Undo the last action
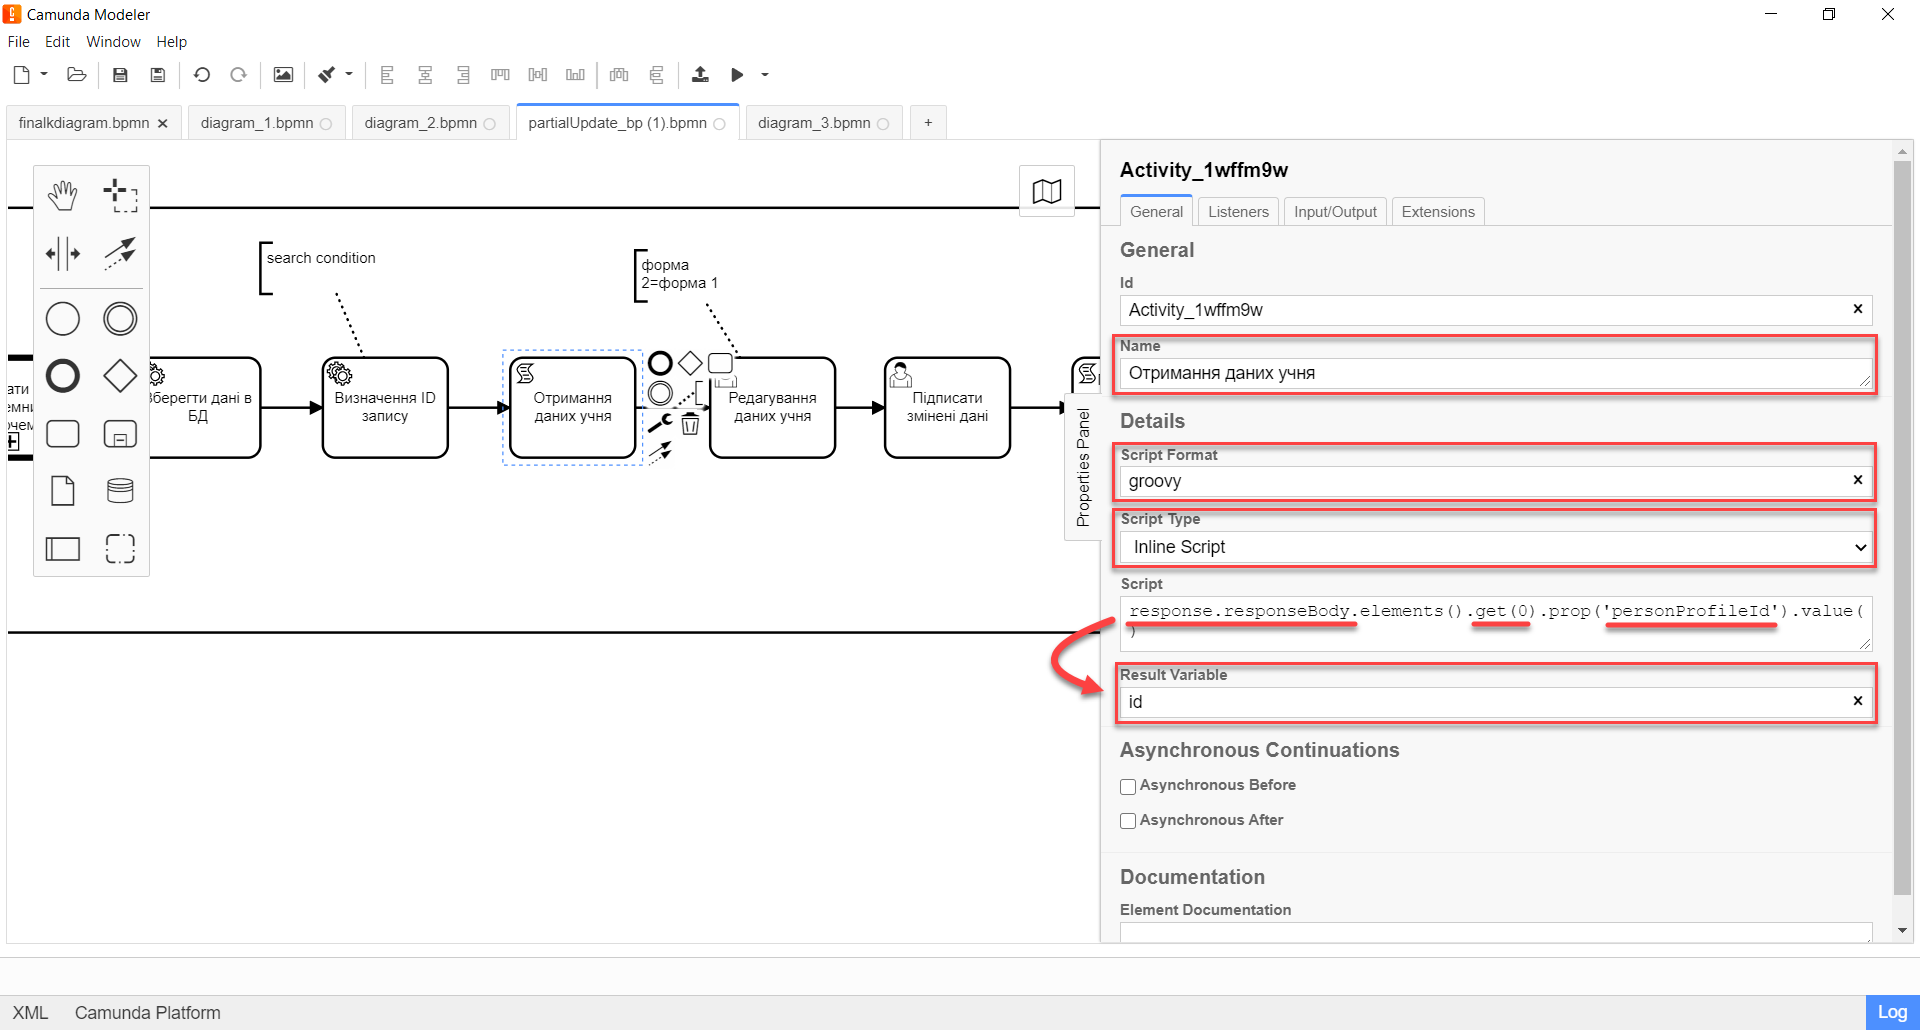This screenshot has width=1920, height=1030. tap(201, 75)
